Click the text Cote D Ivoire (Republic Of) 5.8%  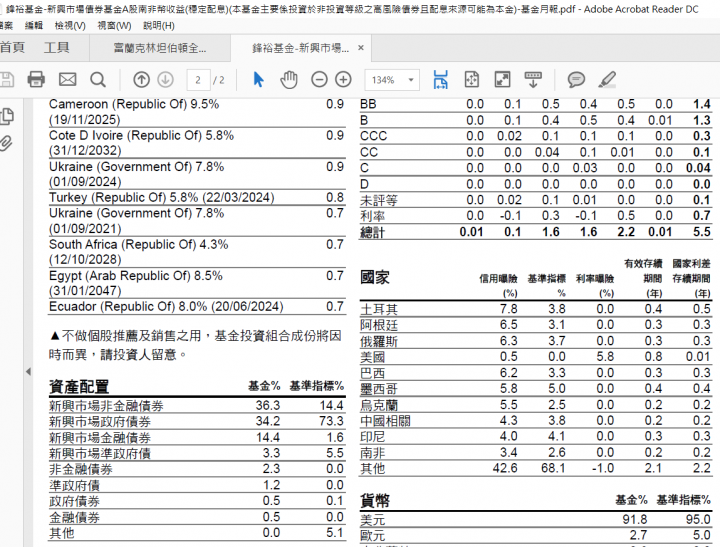pos(141,135)
